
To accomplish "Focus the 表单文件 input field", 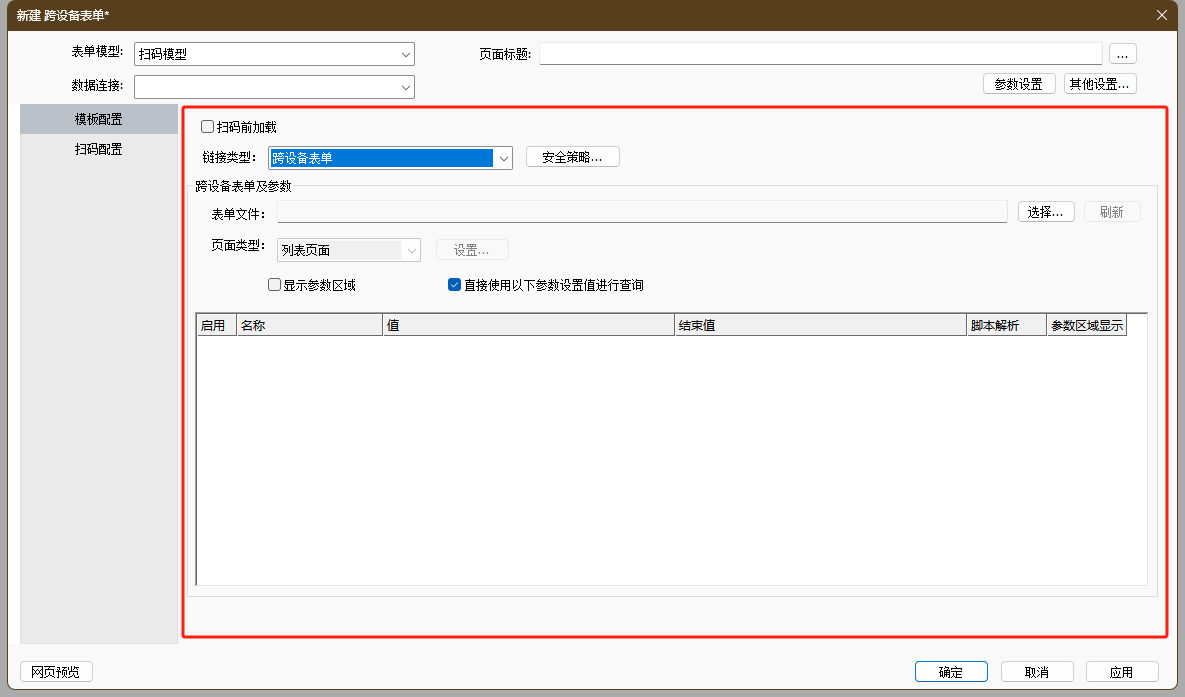I will point(641,212).
